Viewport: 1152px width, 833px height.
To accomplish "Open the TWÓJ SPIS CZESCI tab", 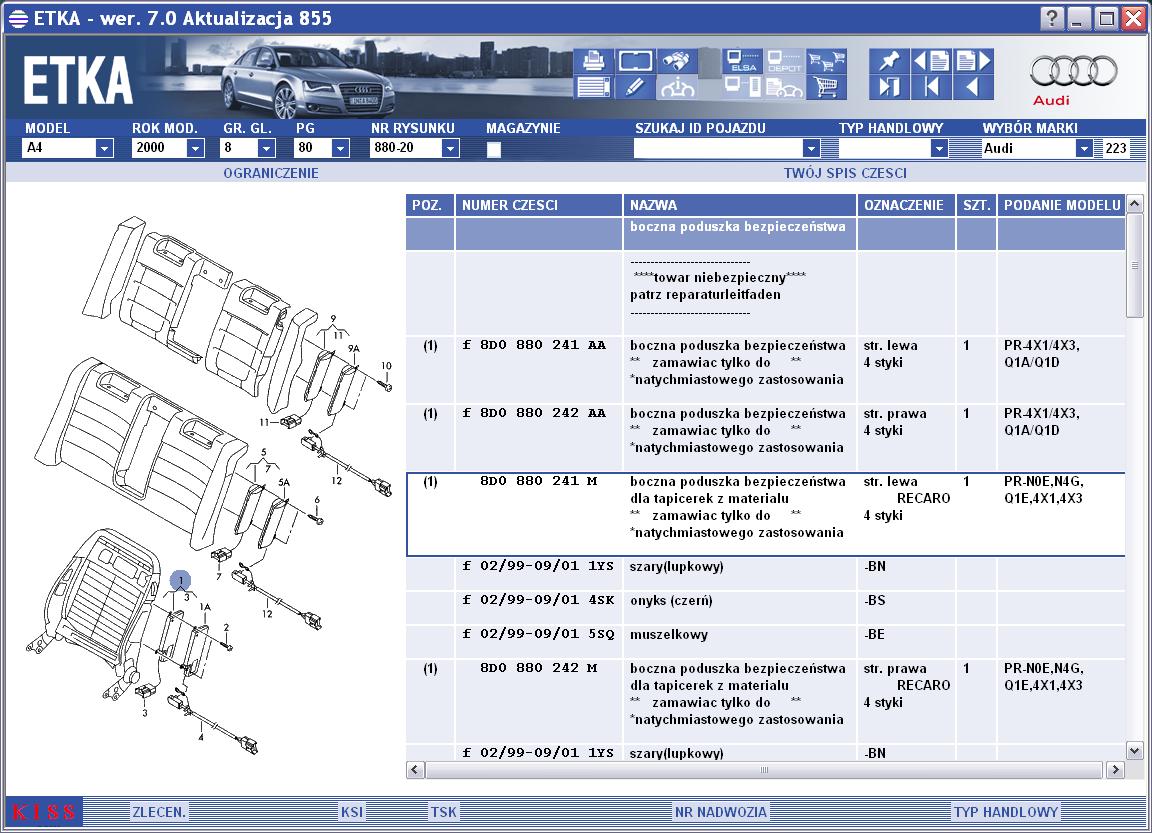I will [845, 173].
